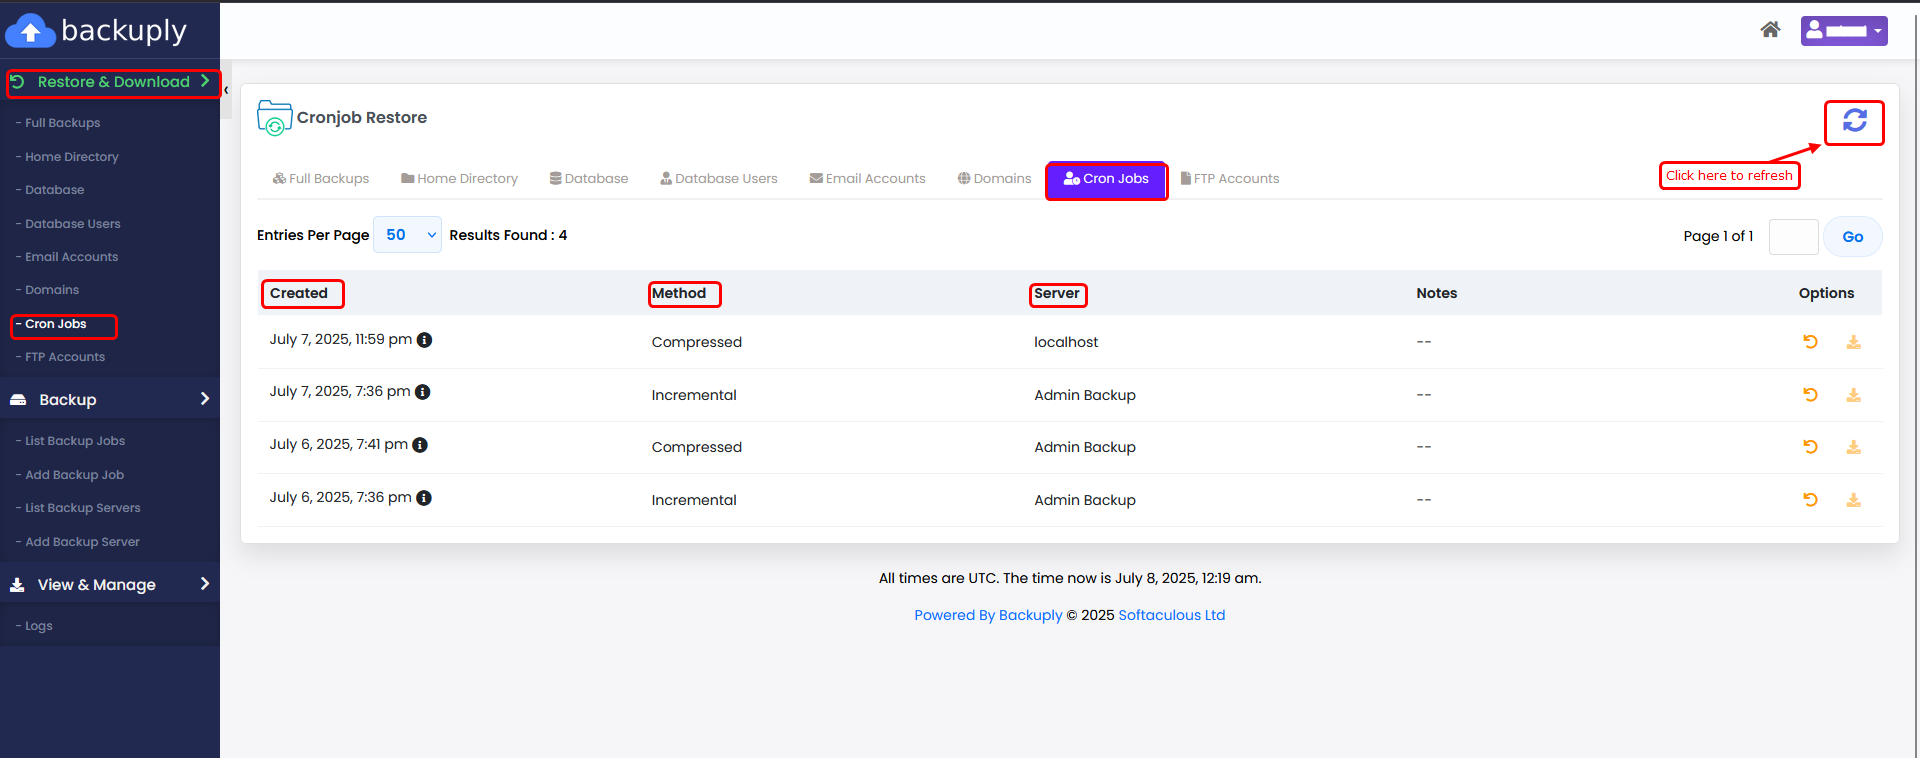Open Add Backup Job in sidebar
The height and width of the screenshot is (758, 1920).
pyautogui.click(x=74, y=475)
